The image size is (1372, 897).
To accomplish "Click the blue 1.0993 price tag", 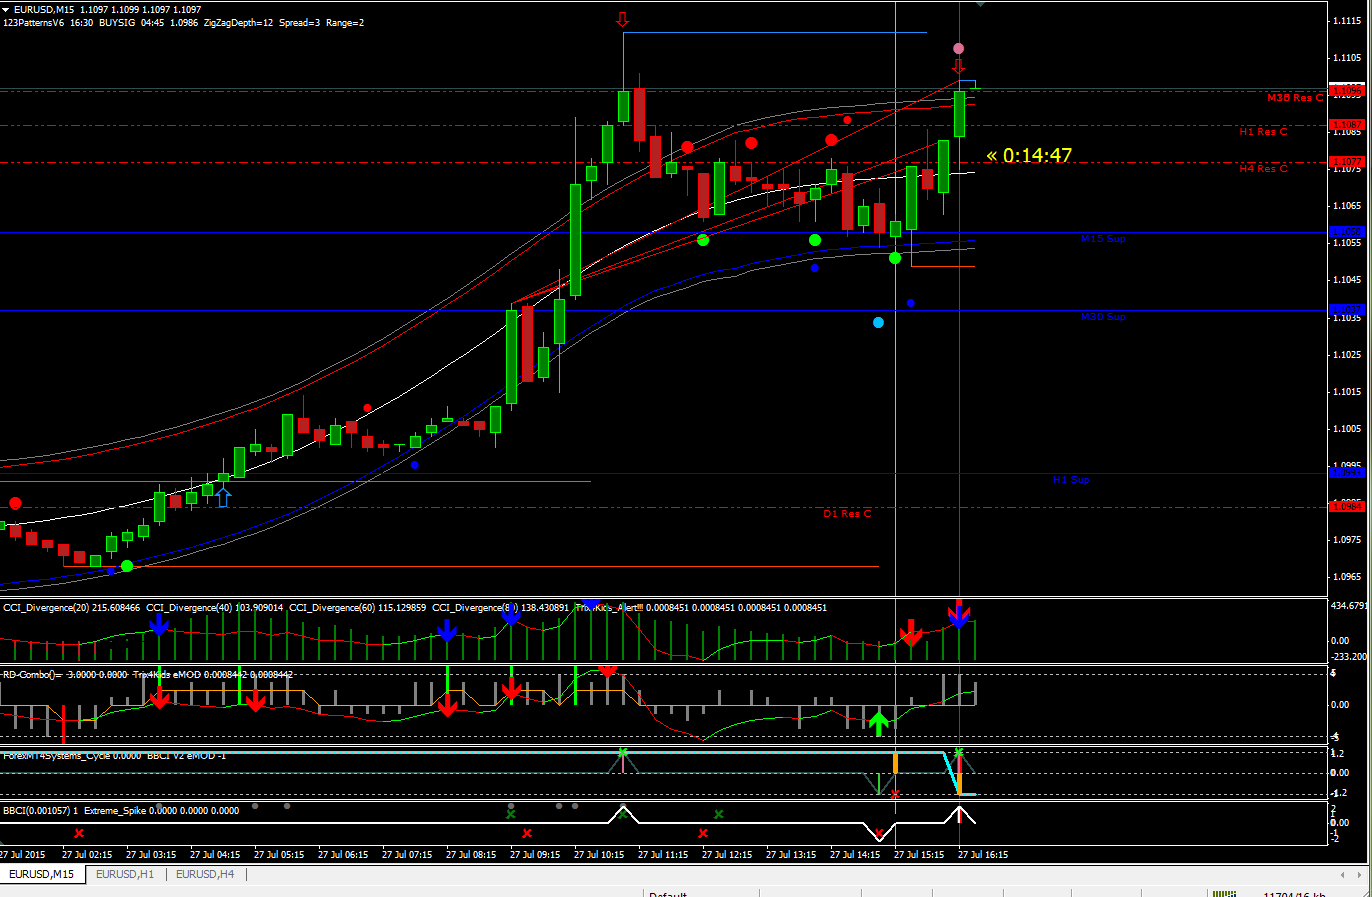I will point(1347,473).
